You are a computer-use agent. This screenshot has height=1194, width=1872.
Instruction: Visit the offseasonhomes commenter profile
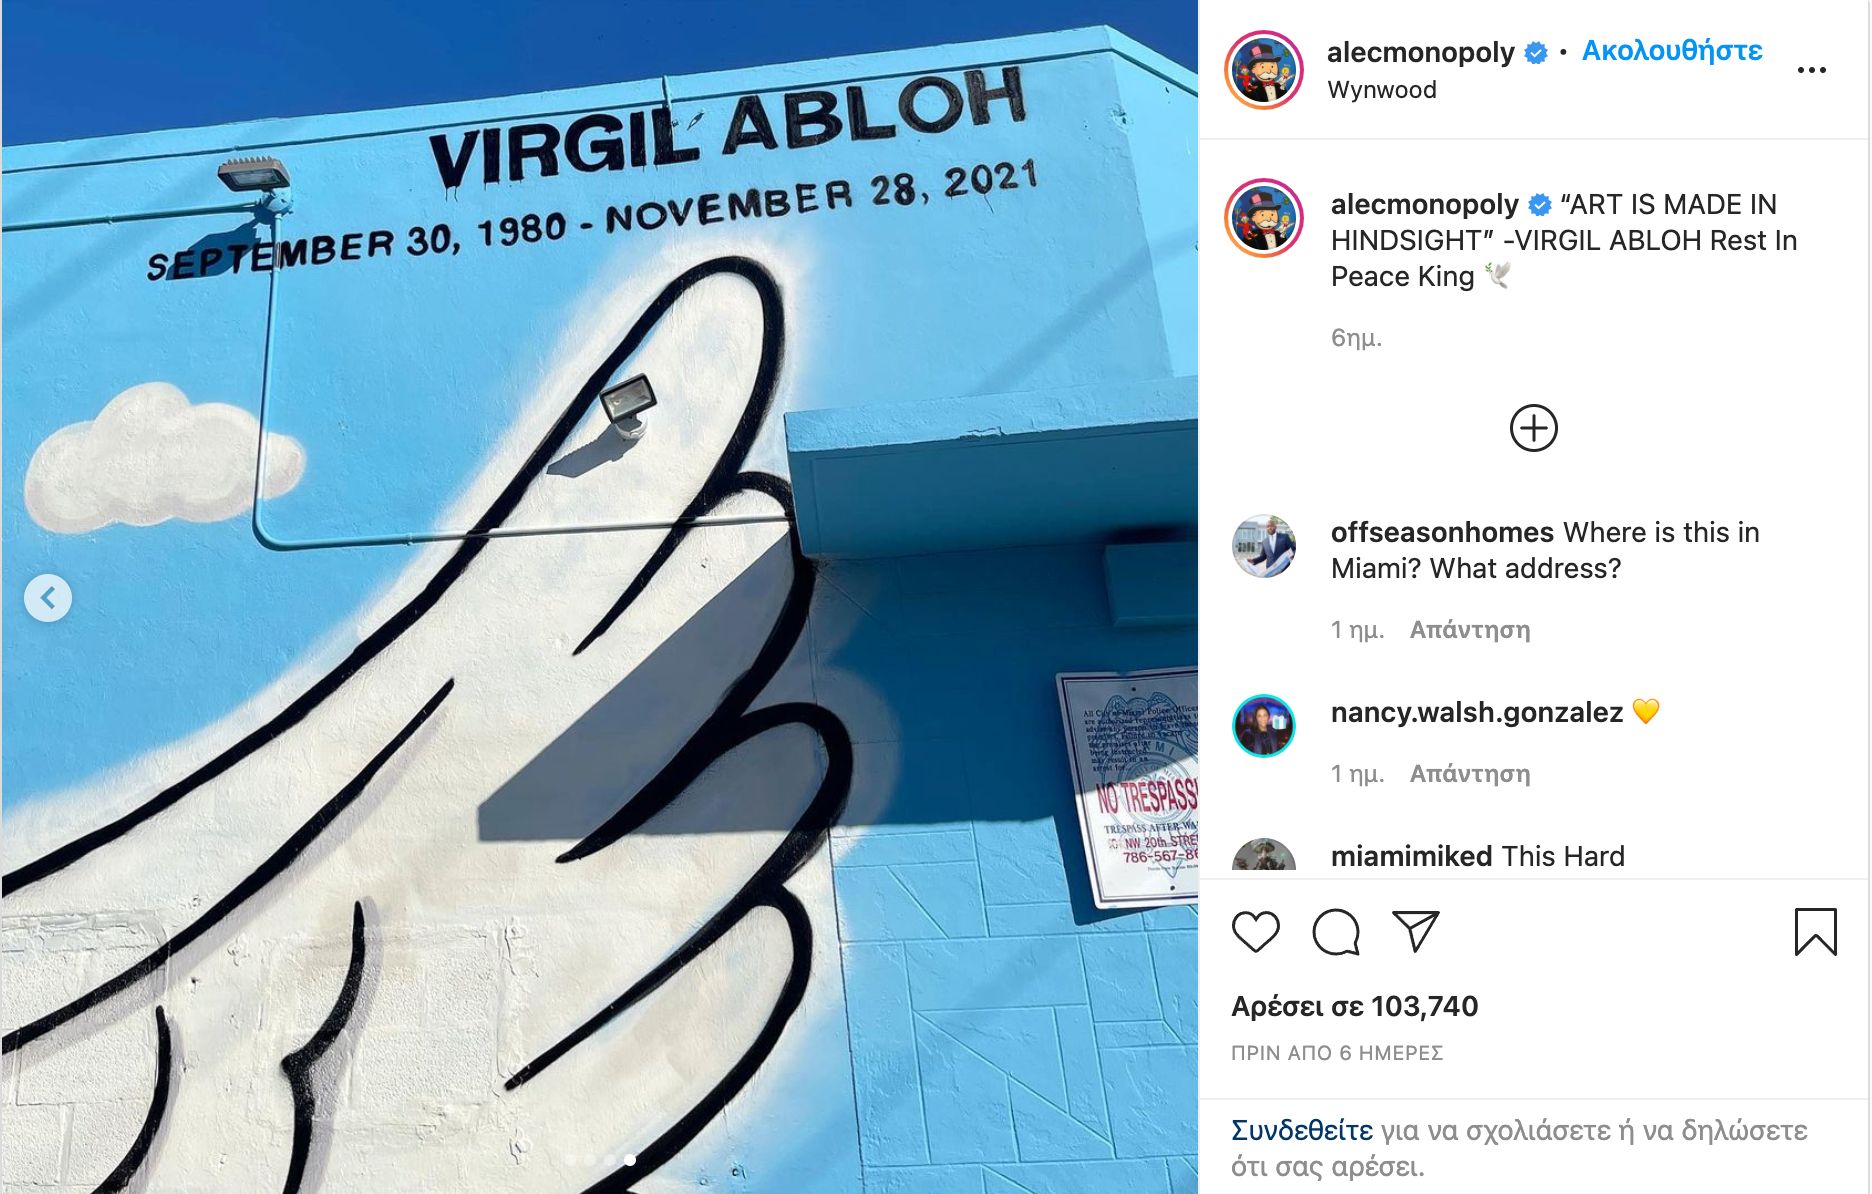point(1442,532)
